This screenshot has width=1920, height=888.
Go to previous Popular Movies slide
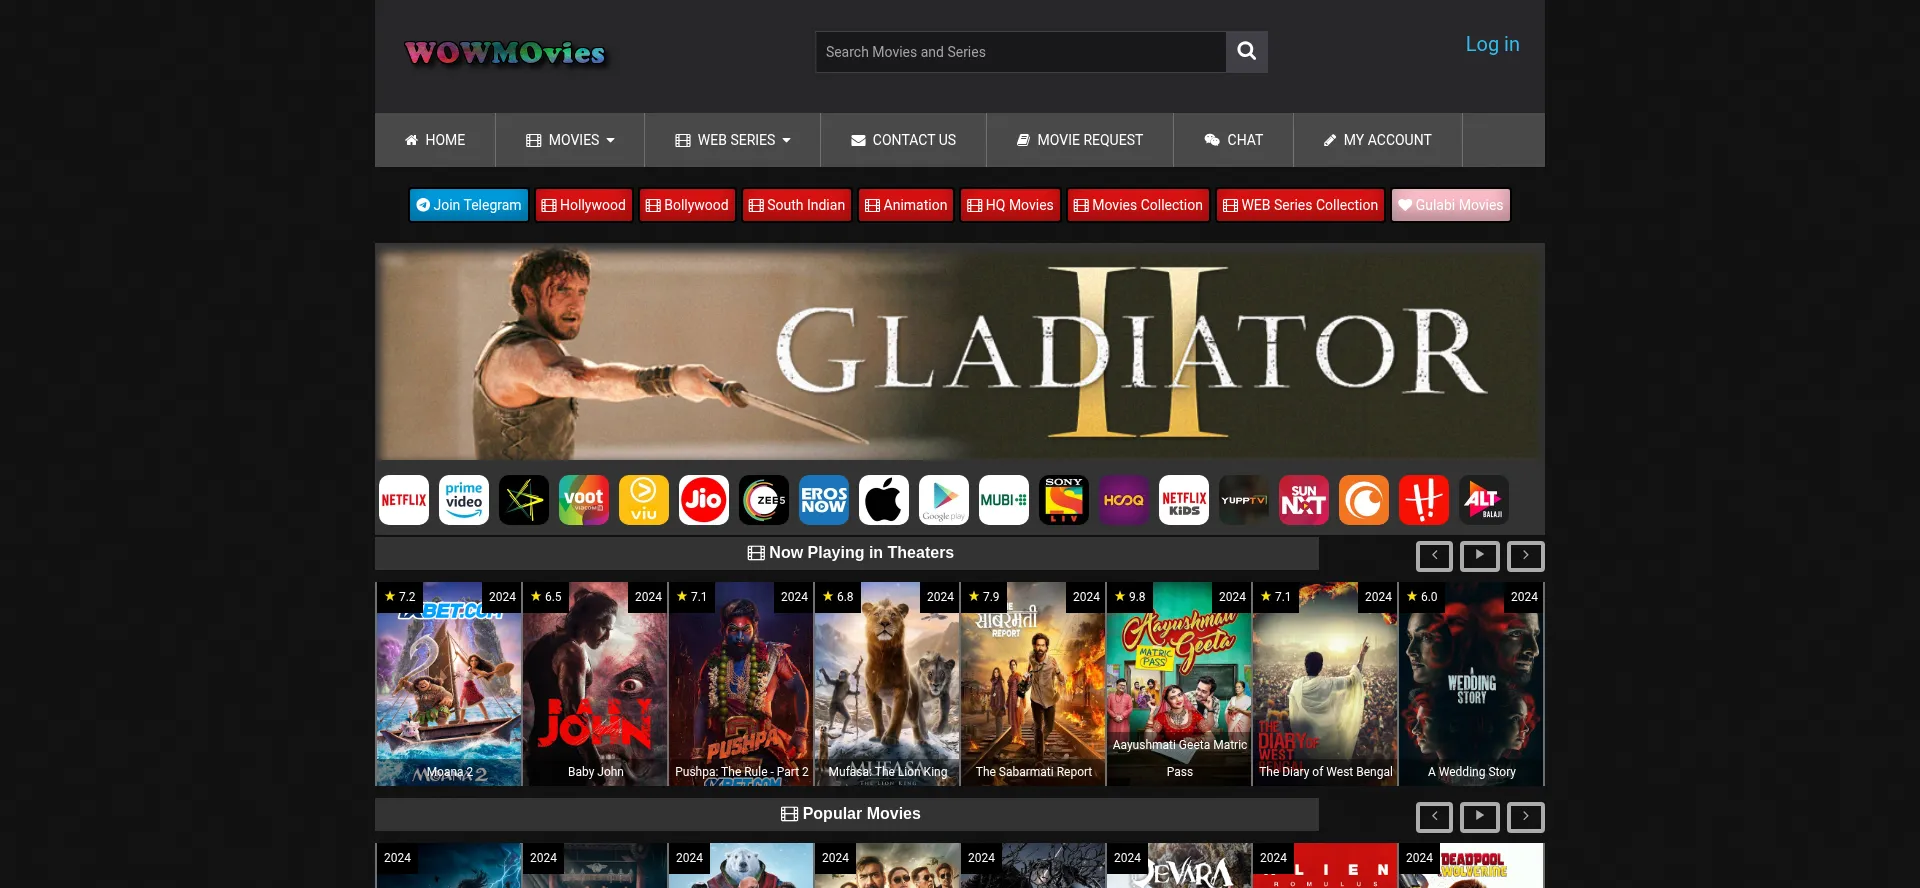tap(1434, 817)
